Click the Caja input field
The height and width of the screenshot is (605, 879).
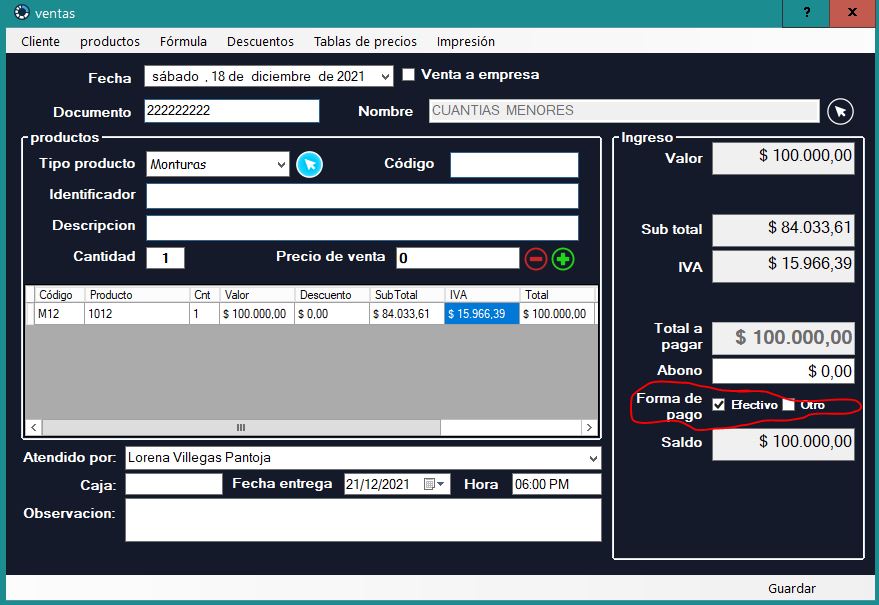174,484
